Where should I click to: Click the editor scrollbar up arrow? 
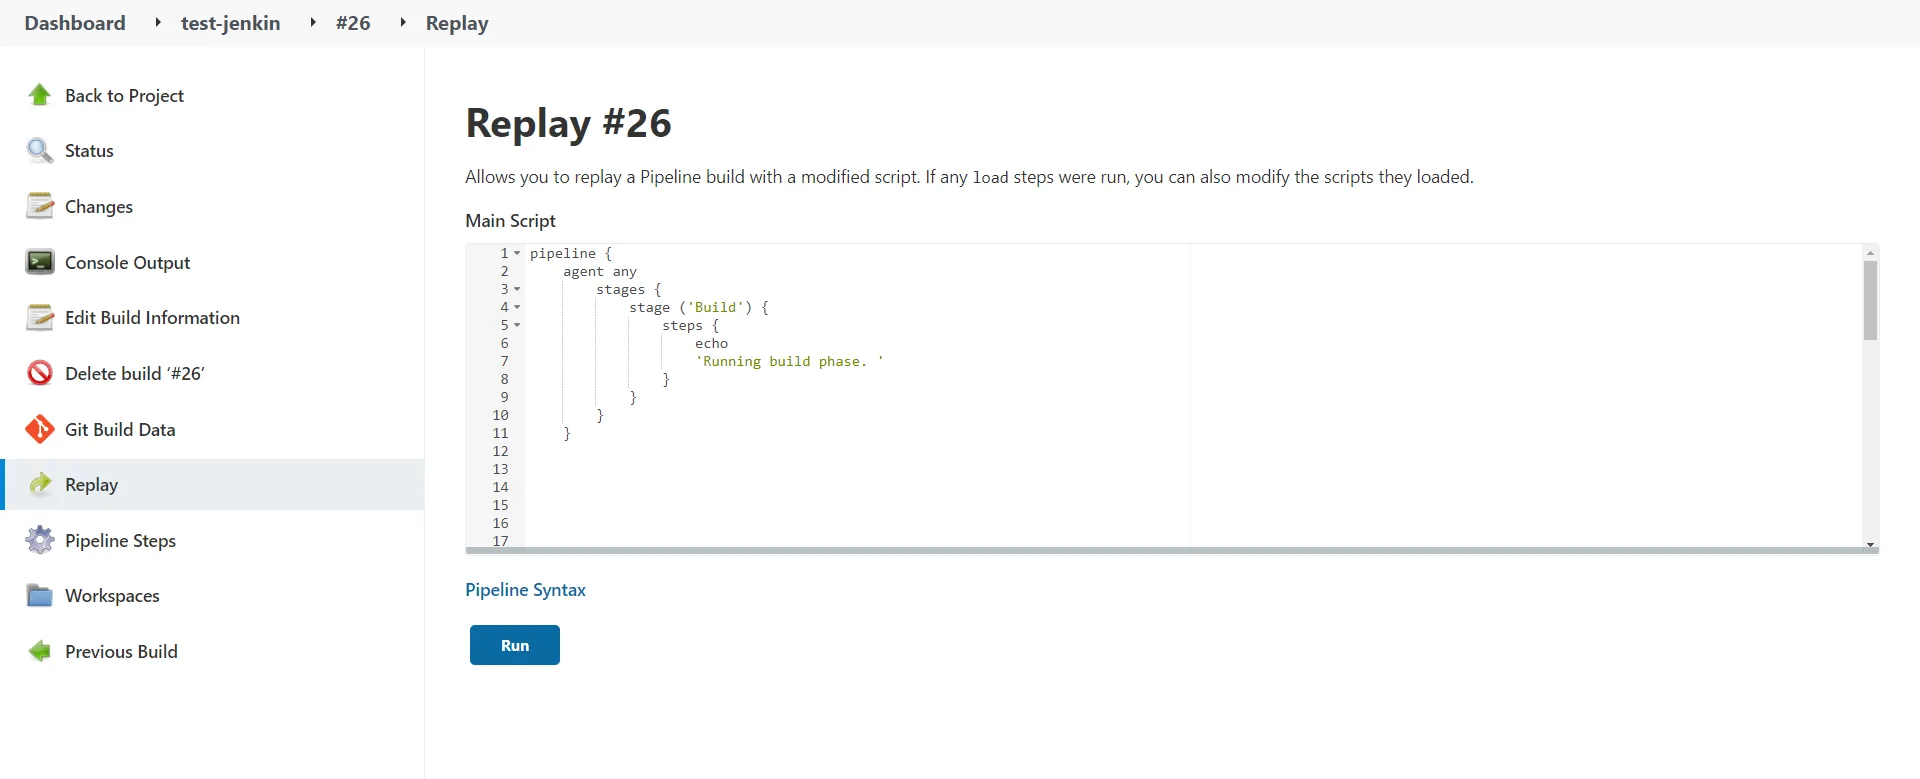point(1870,252)
